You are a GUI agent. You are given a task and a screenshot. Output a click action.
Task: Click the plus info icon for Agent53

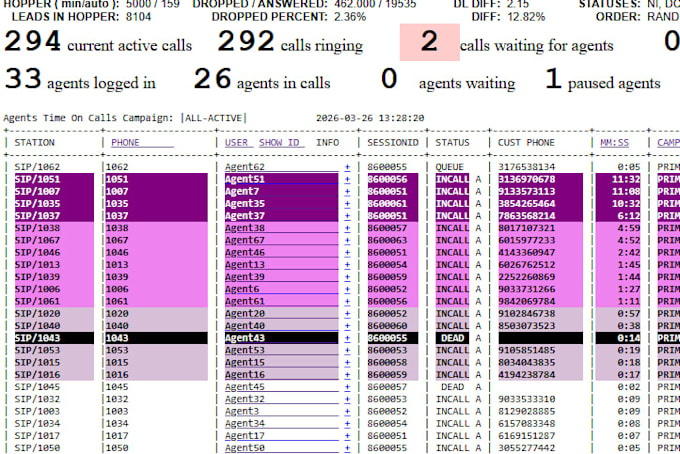point(347,350)
